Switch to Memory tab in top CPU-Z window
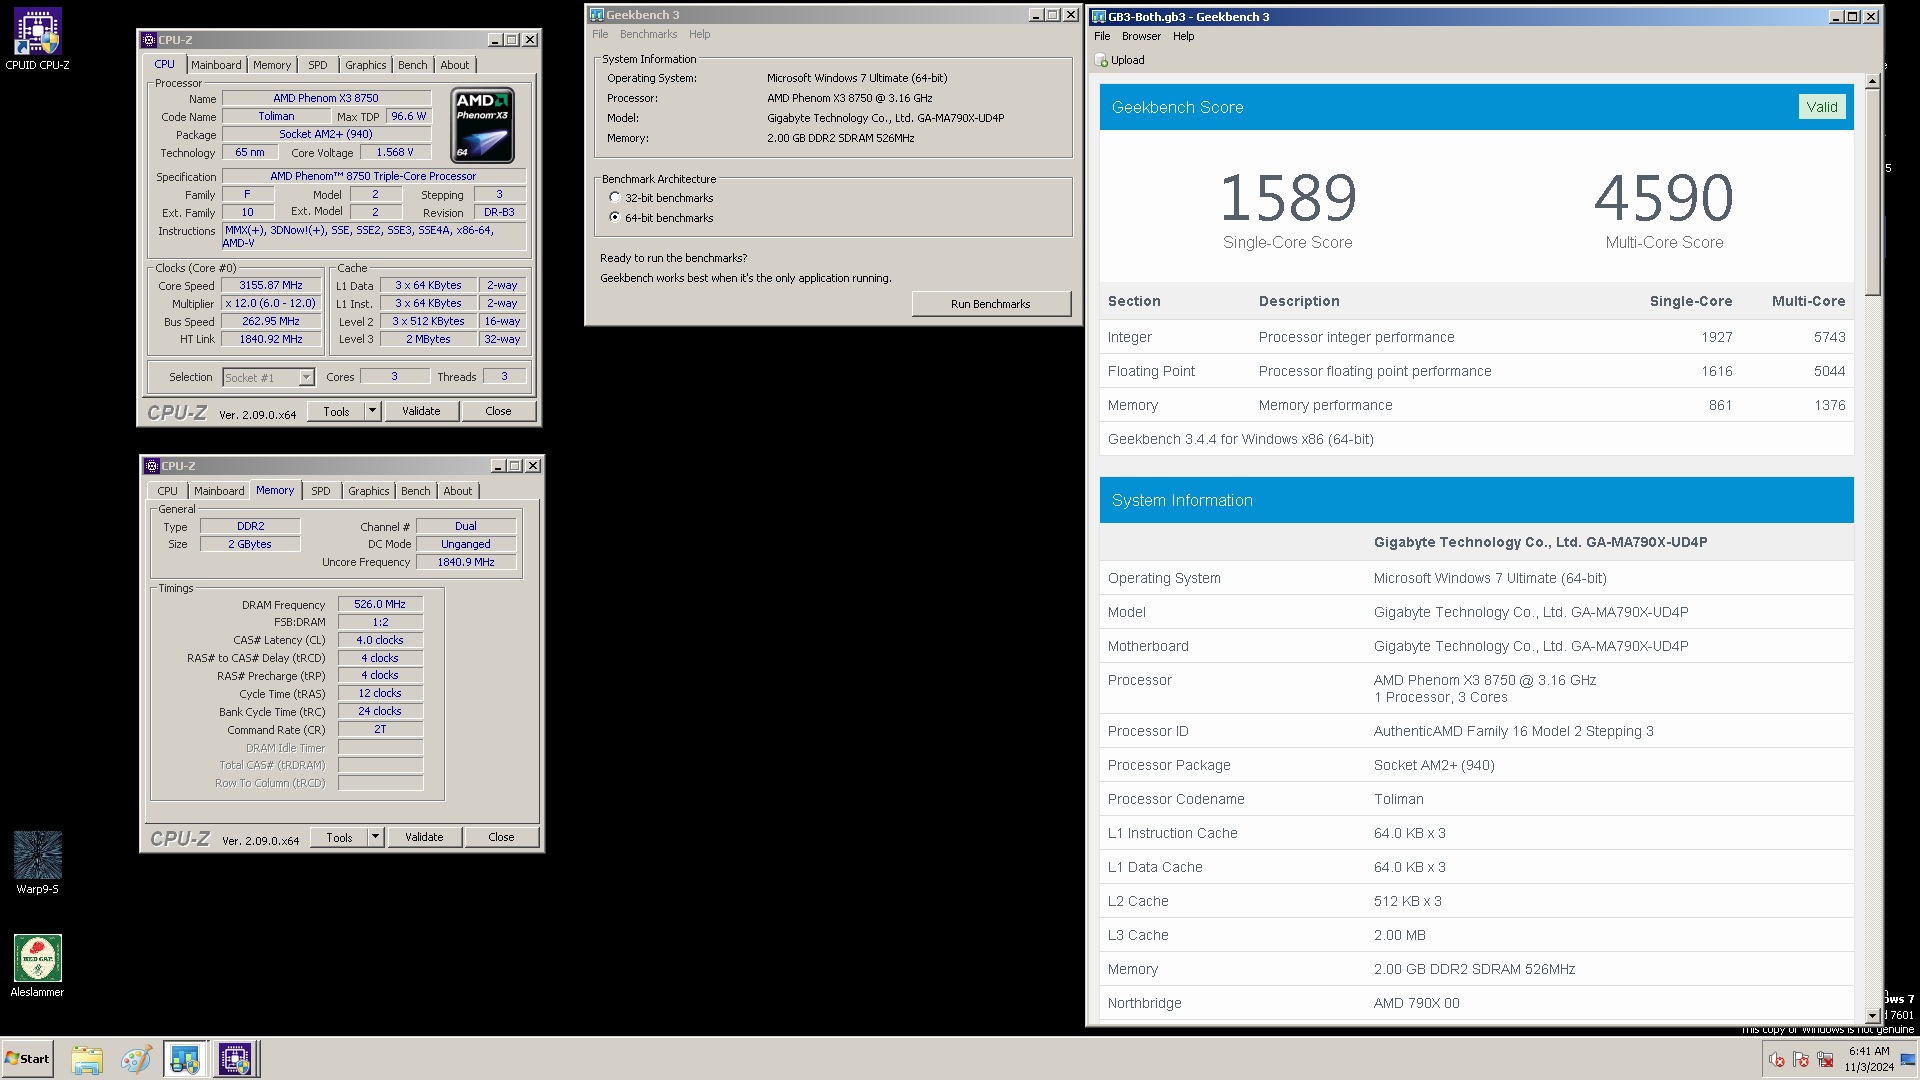The width and height of the screenshot is (1920, 1080). point(272,65)
